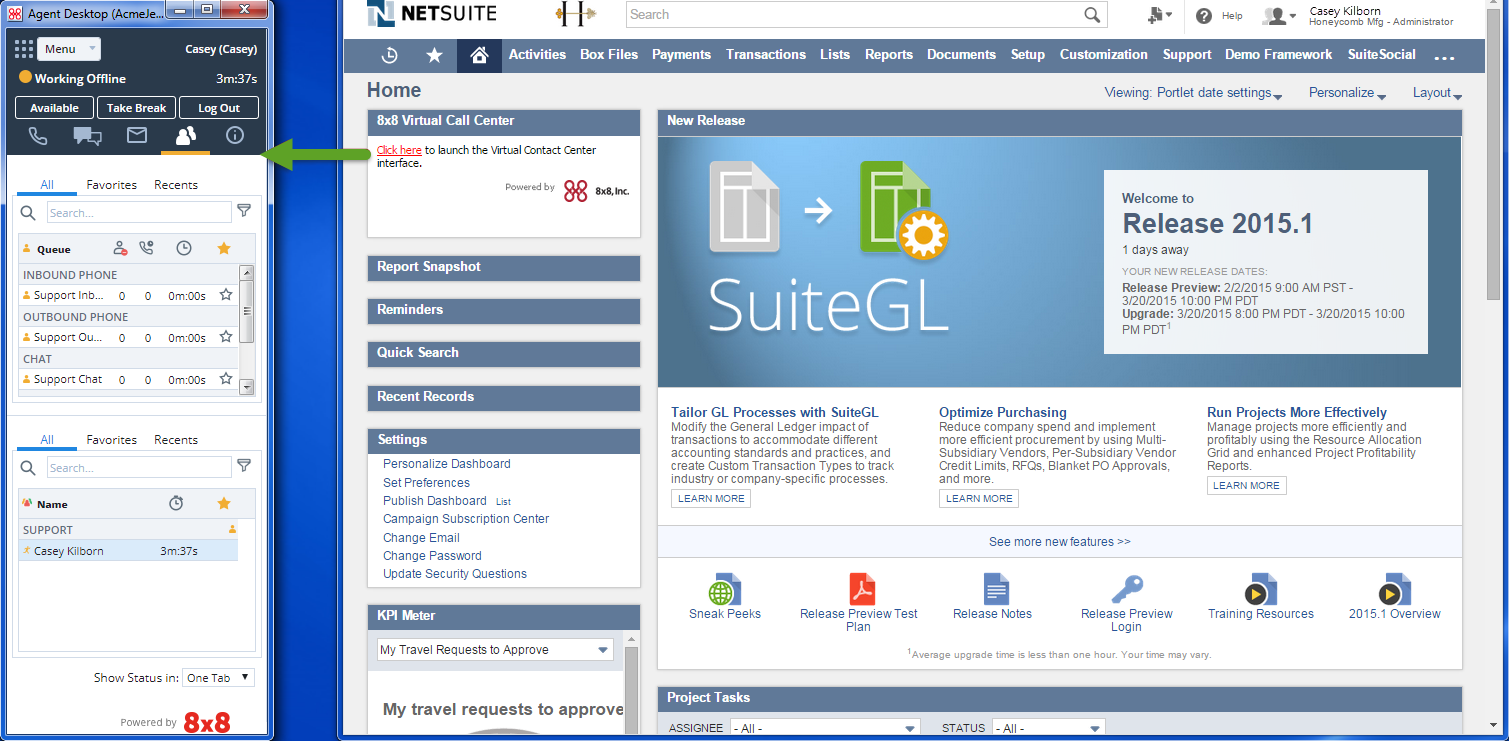Click the busy-agents person icon in Queue header
Image resolution: width=1509 pixels, height=741 pixels.
[x=120, y=248]
